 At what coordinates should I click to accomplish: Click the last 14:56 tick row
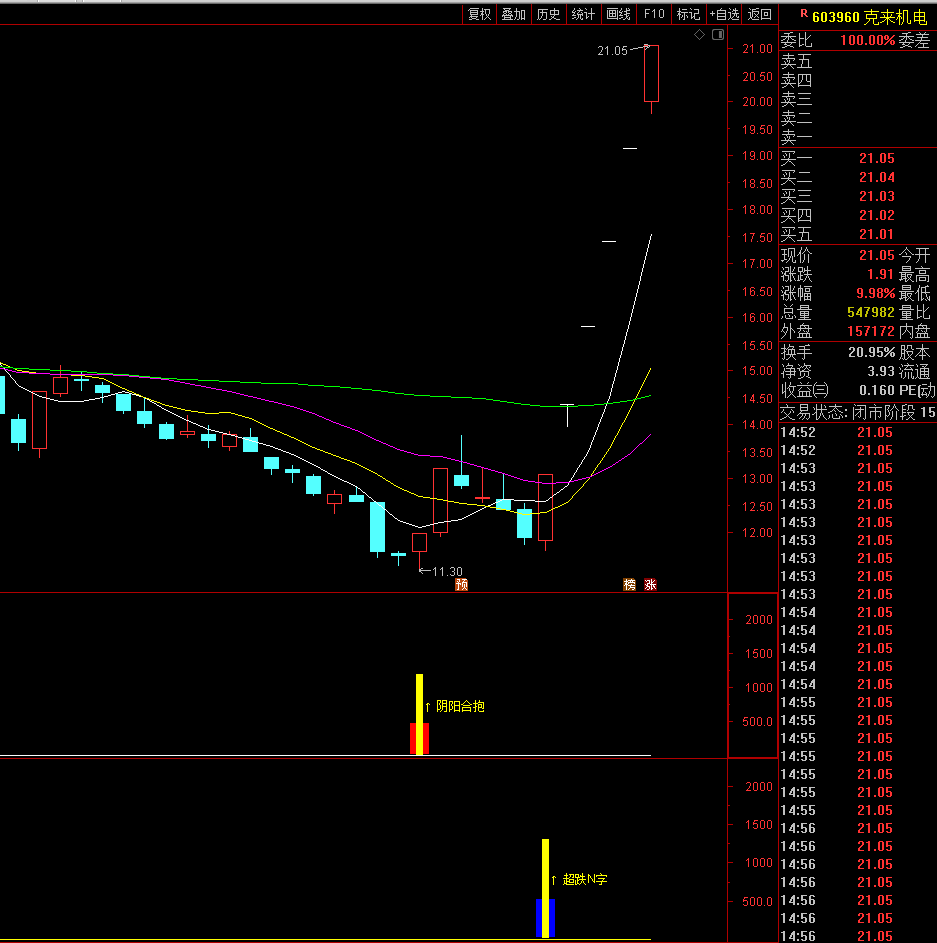[x=858, y=936]
